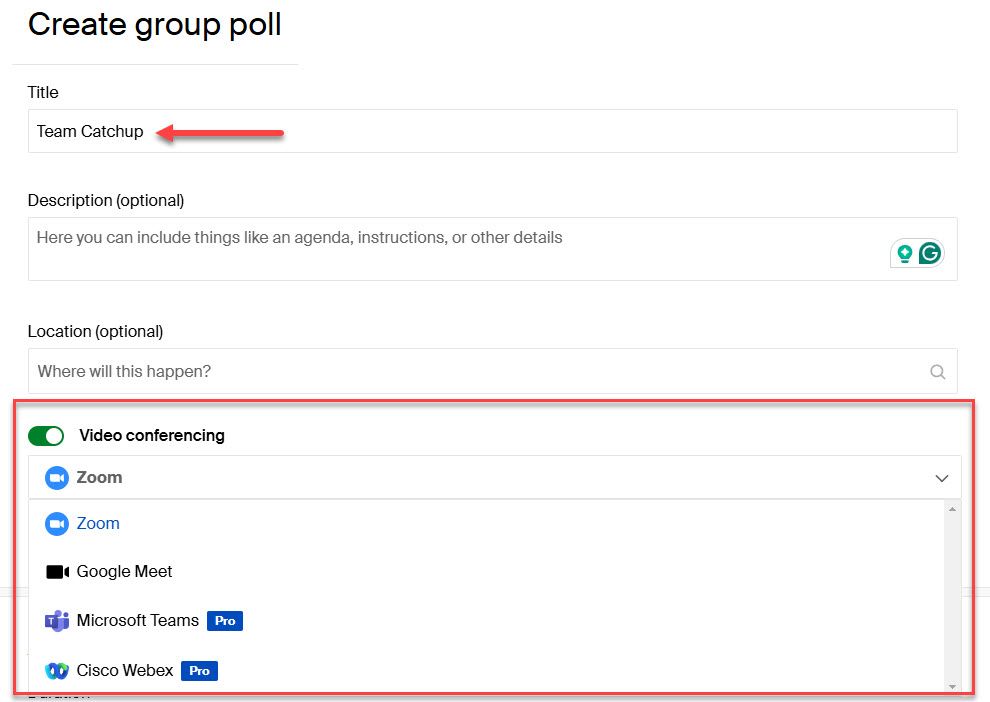Click the Microsoft Teams icon
Screen dimensions: 990x702
click(x=57, y=620)
